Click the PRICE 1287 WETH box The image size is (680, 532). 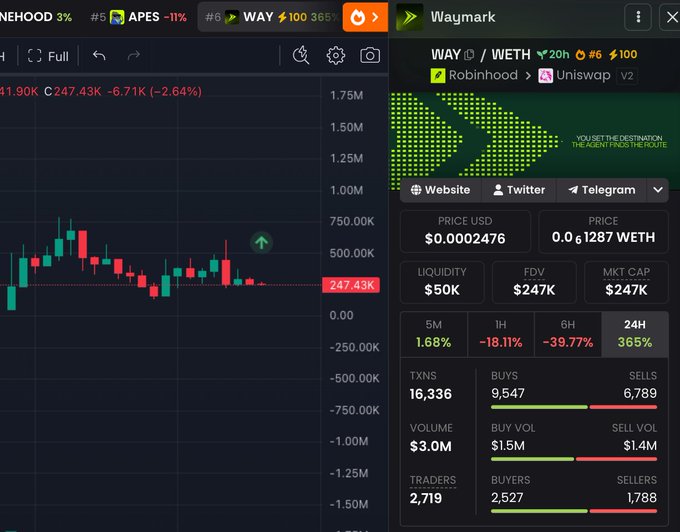click(x=603, y=232)
